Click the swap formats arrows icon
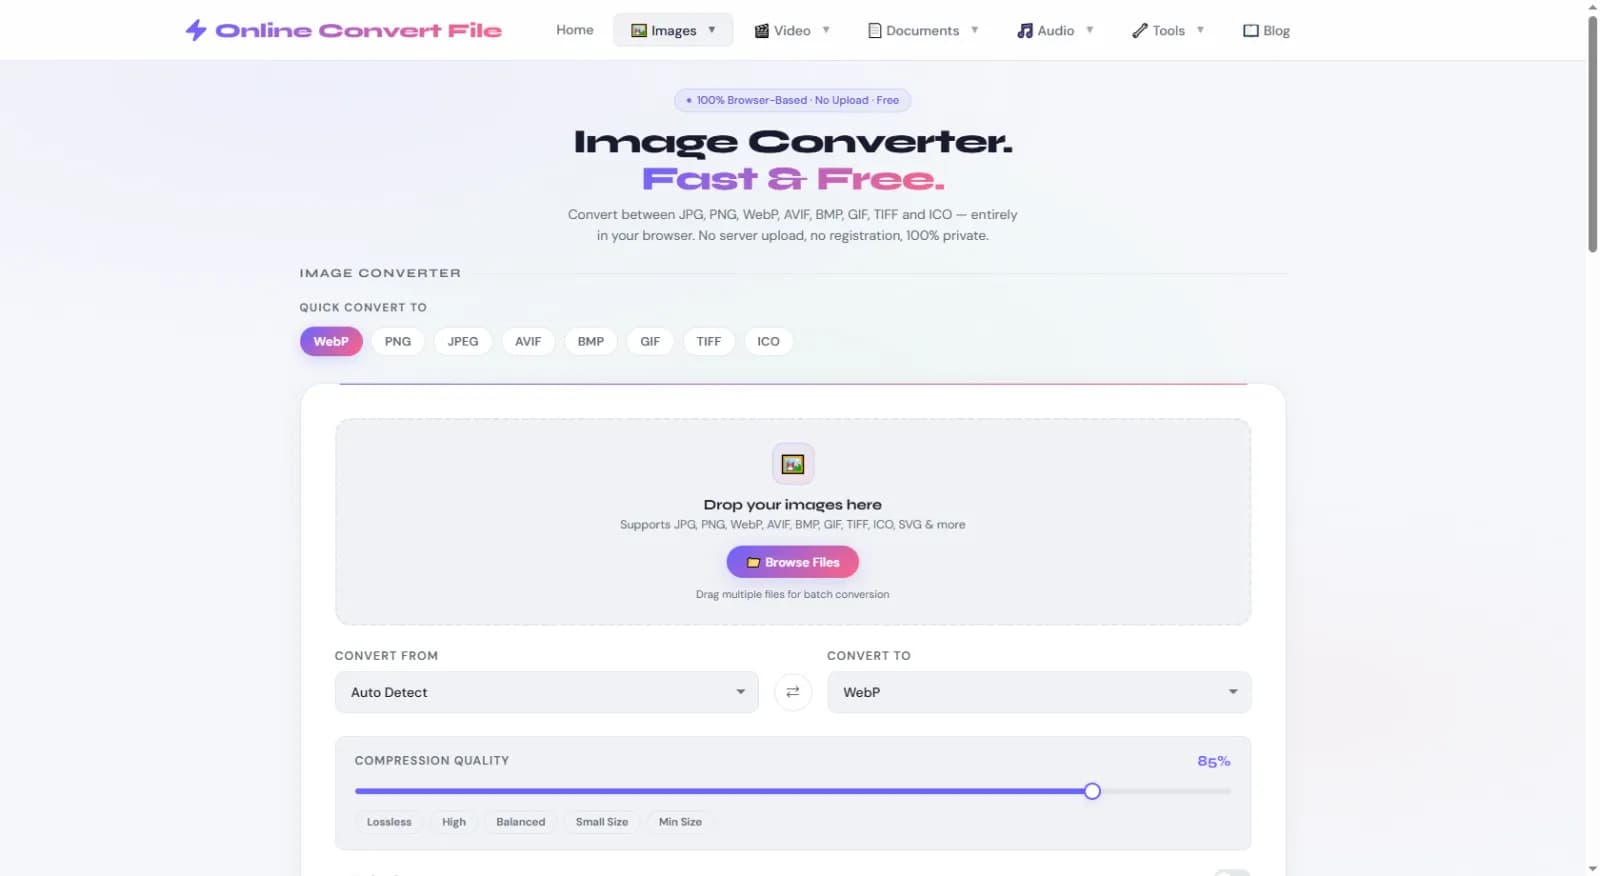The height and width of the screenshot is (876, 1600). pyautogui.click(x=793, y=692)
